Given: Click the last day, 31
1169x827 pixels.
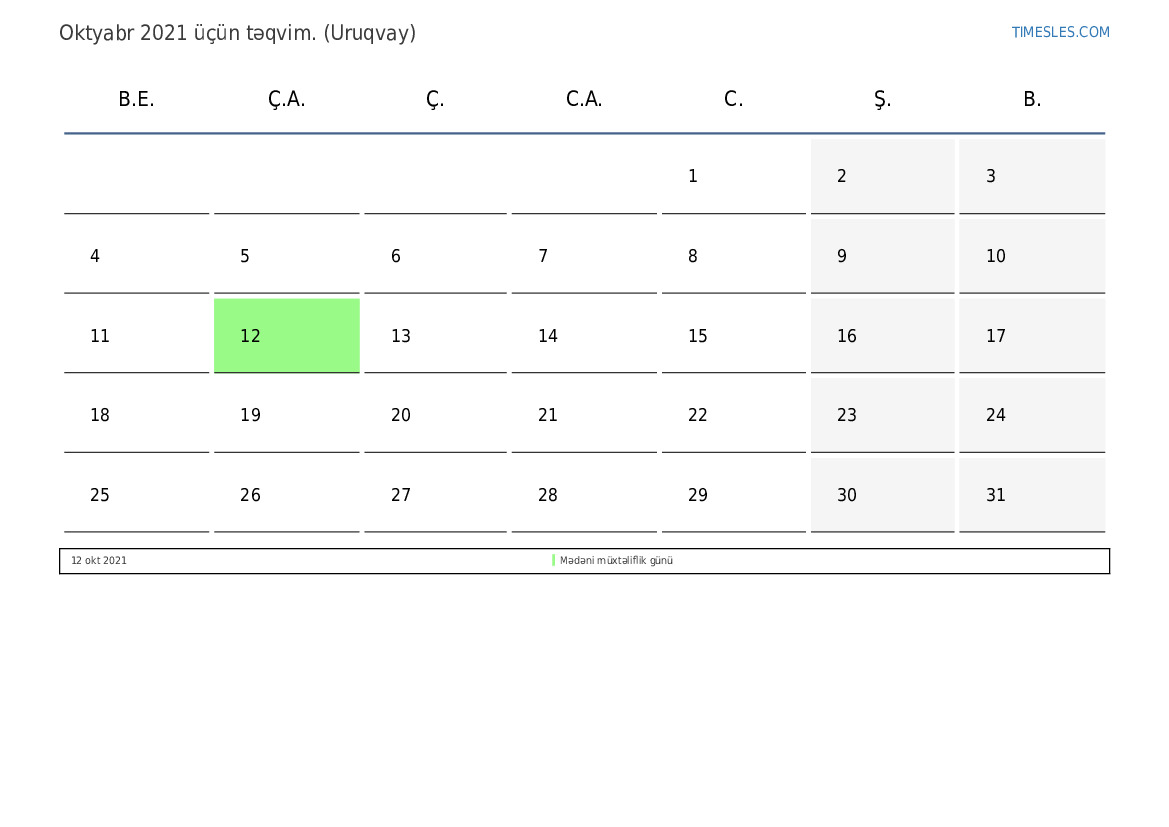Looking at the screenshot, I should point(1032,495).
